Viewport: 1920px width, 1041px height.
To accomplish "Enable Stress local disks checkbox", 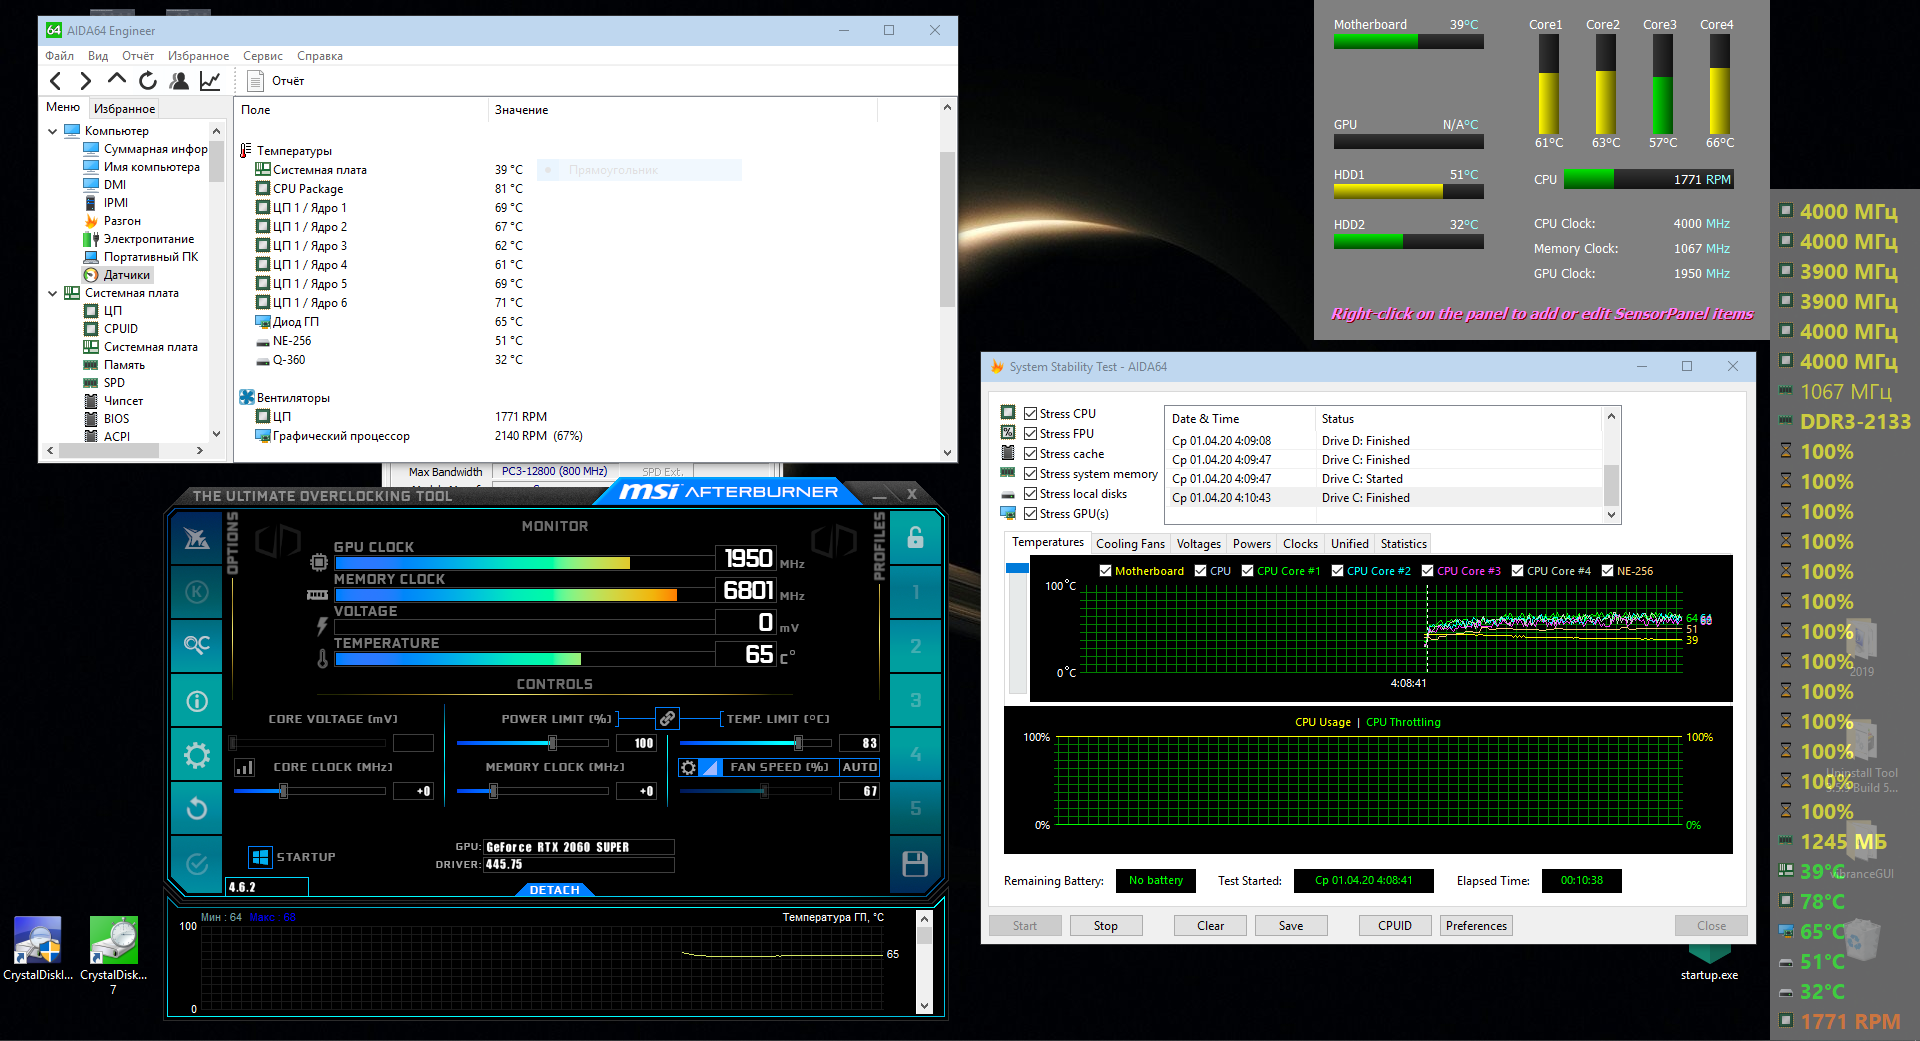I will 1030,494.
